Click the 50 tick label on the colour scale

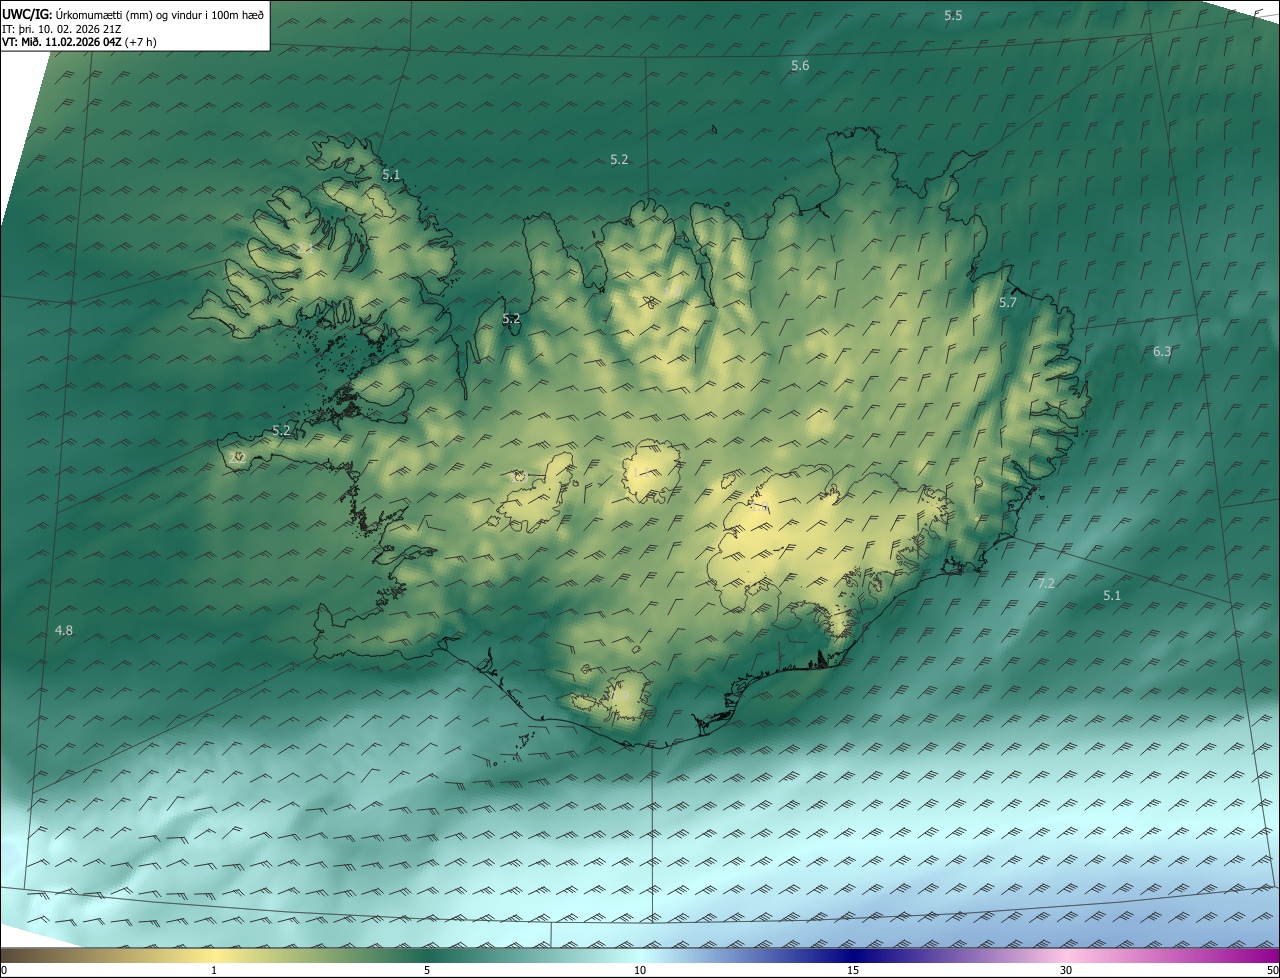pos(1272,970)
